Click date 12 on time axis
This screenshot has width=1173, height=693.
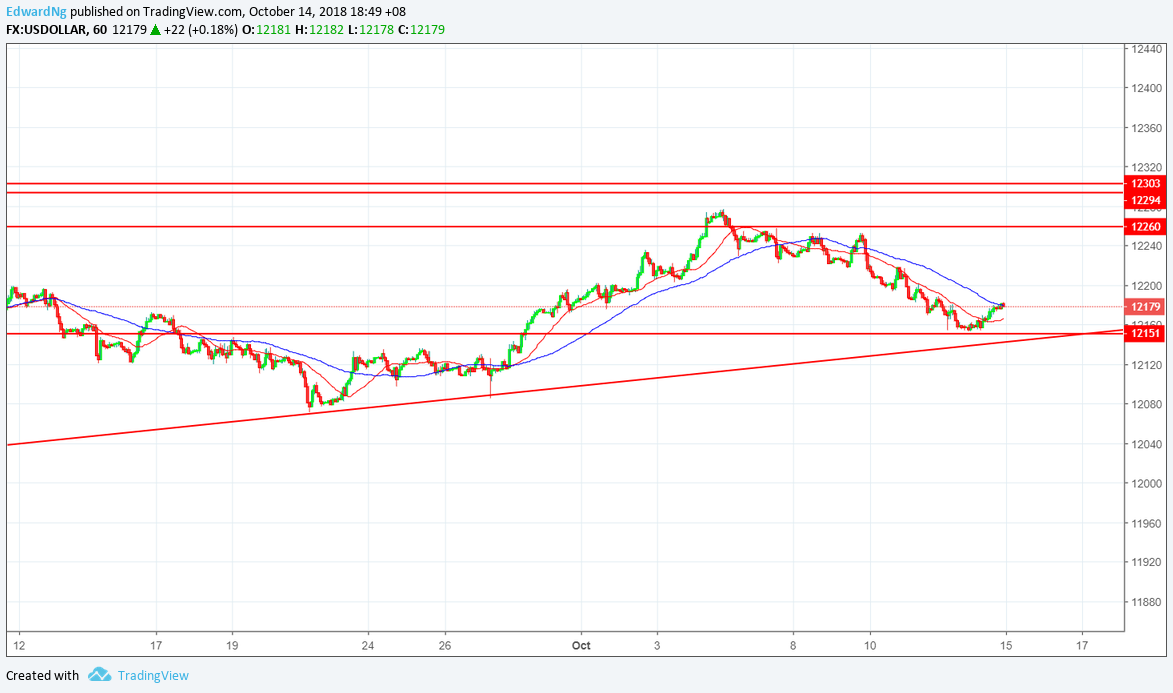point(19,645)
